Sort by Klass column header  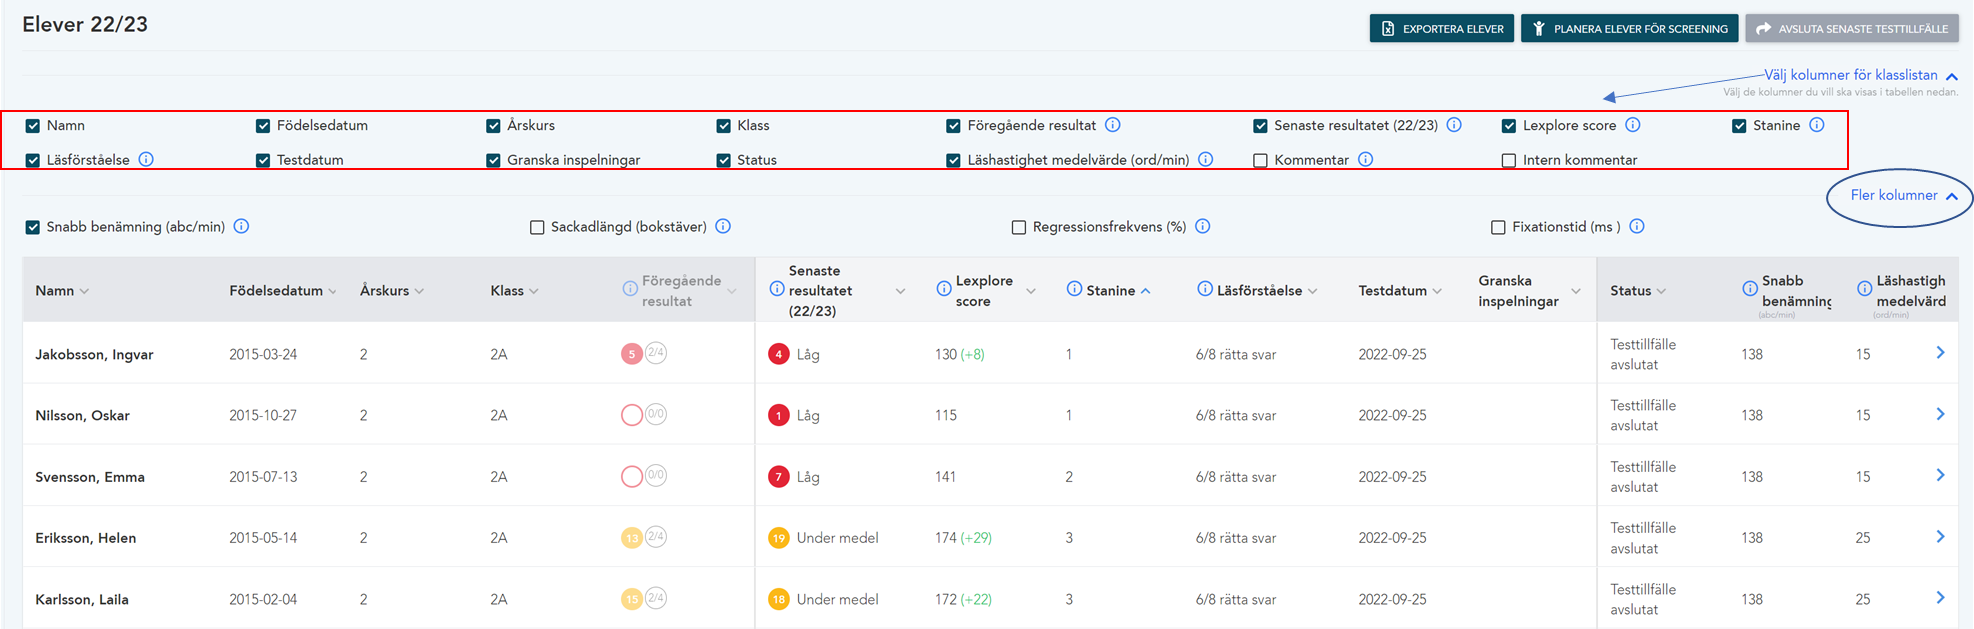(x=515, y=291)
